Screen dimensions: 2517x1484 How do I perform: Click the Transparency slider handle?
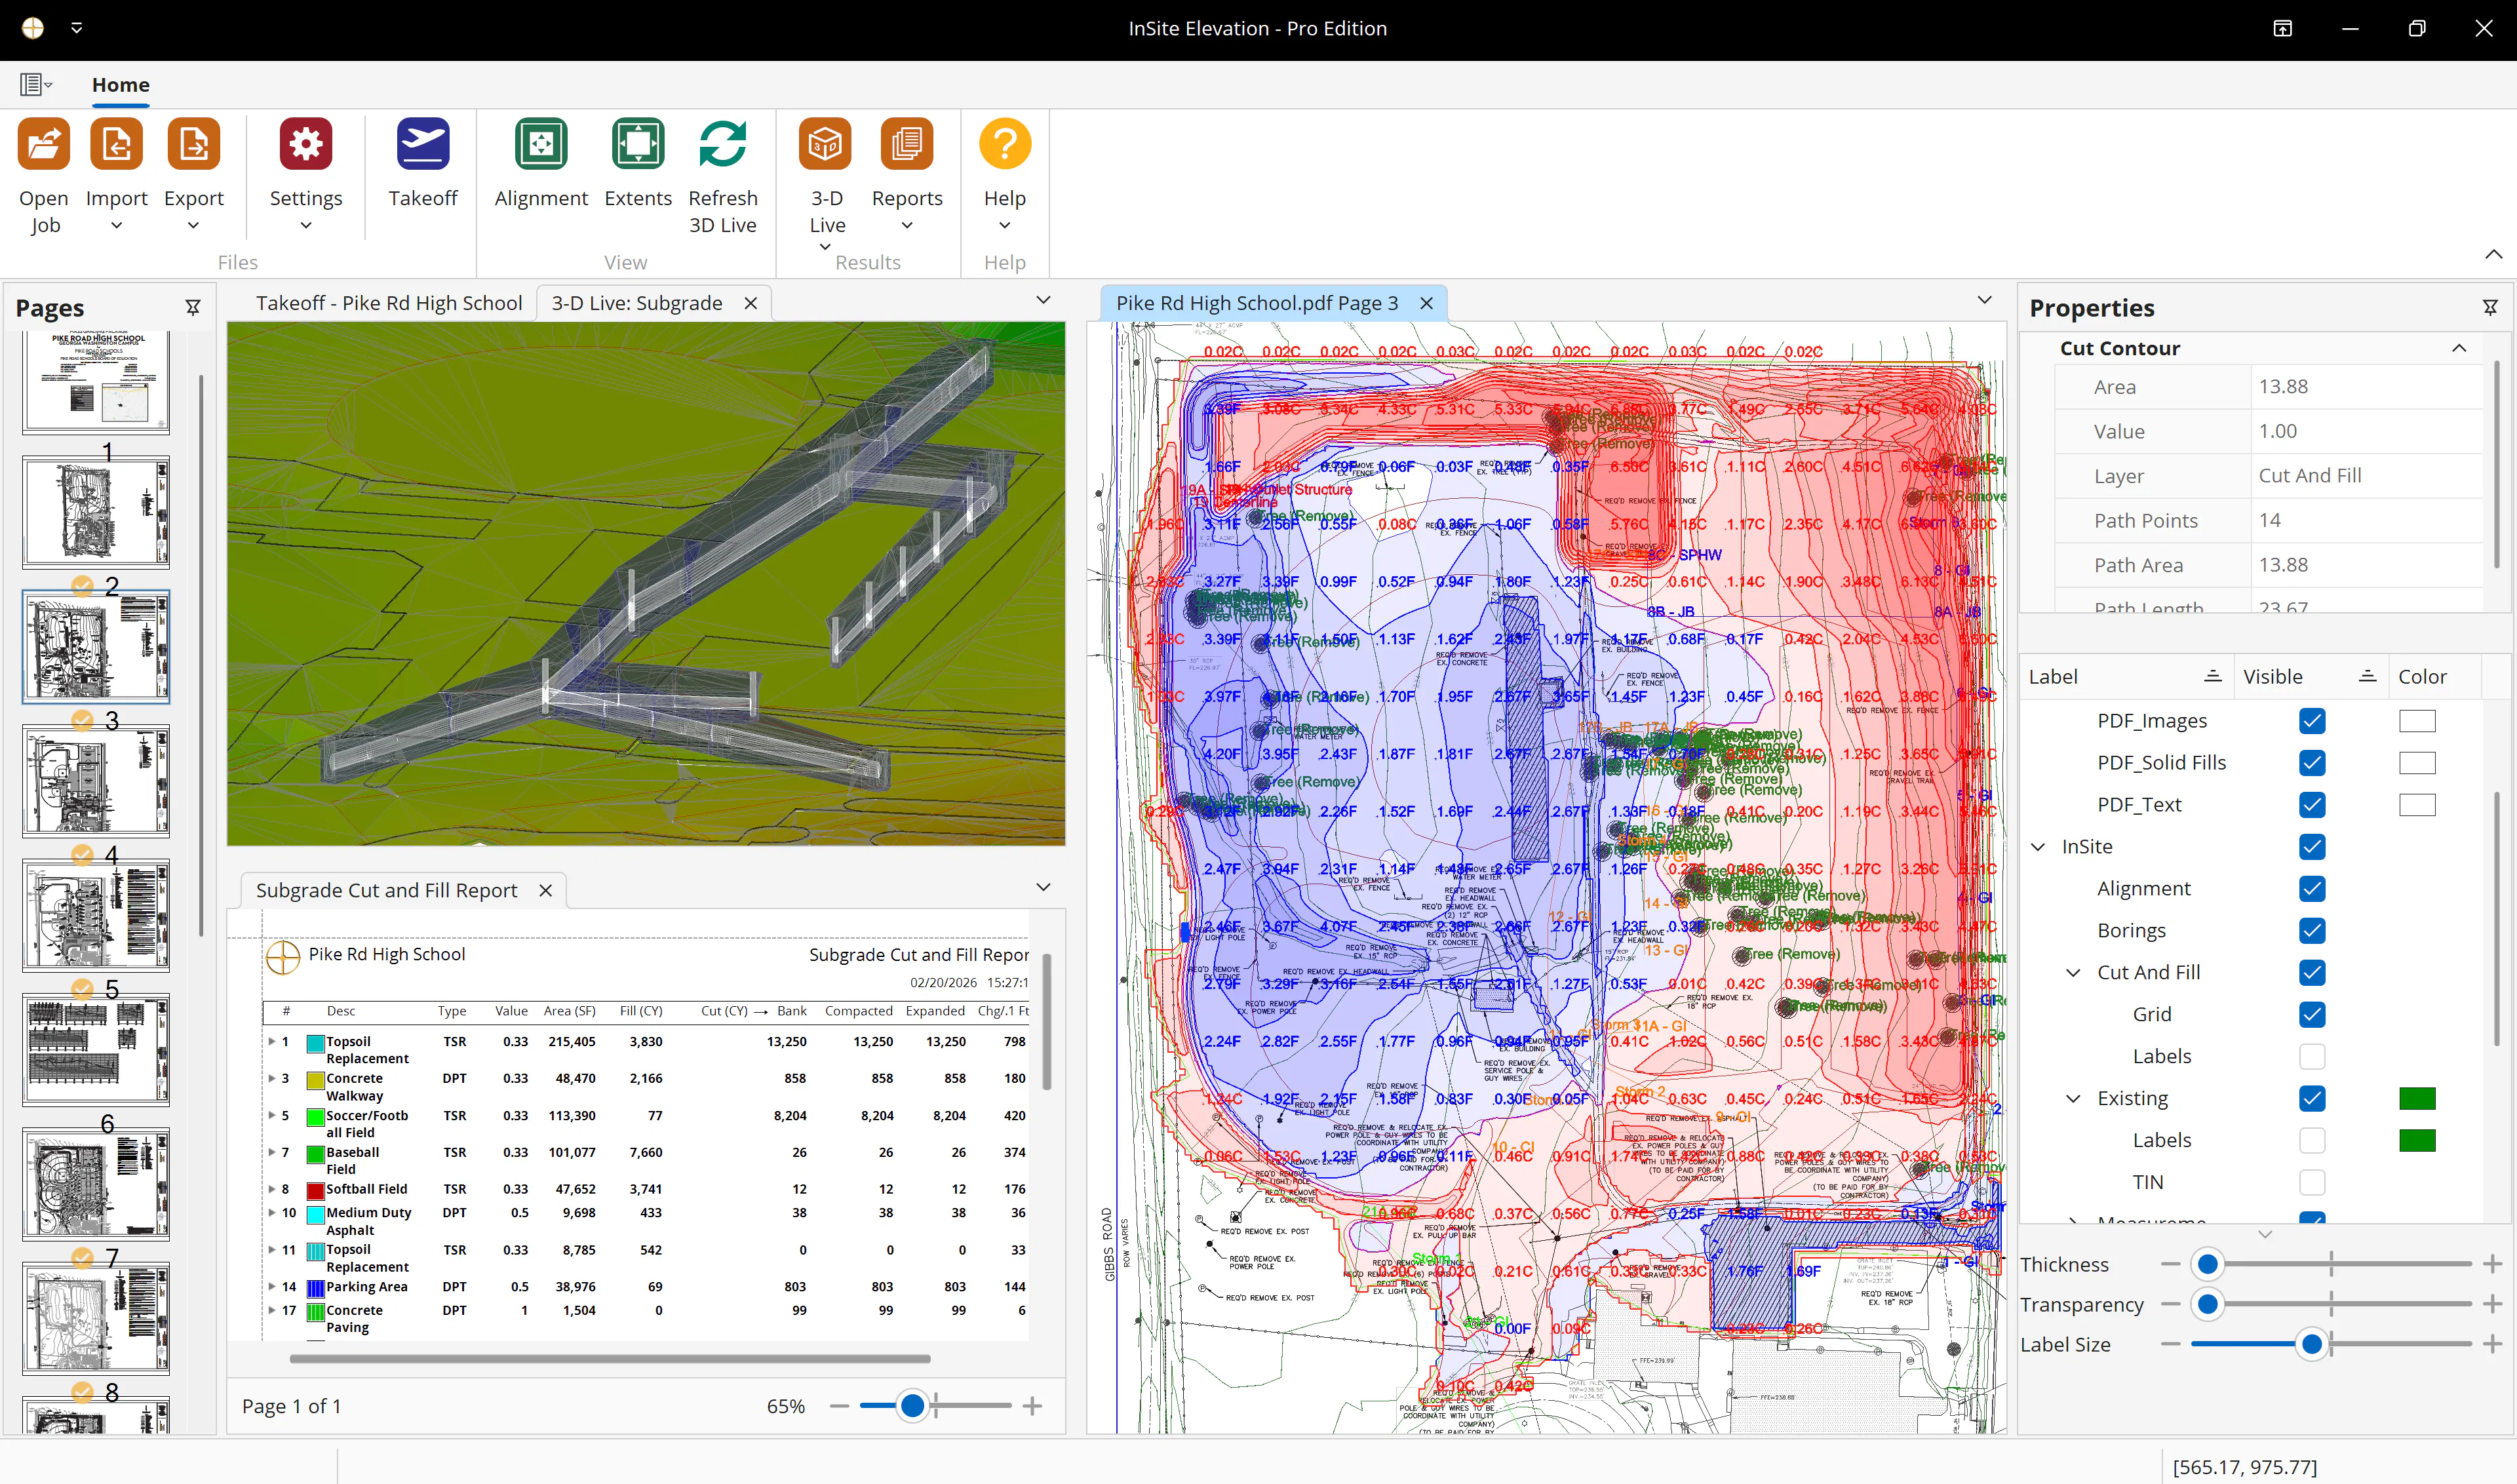click(x=2208, y=1305)
